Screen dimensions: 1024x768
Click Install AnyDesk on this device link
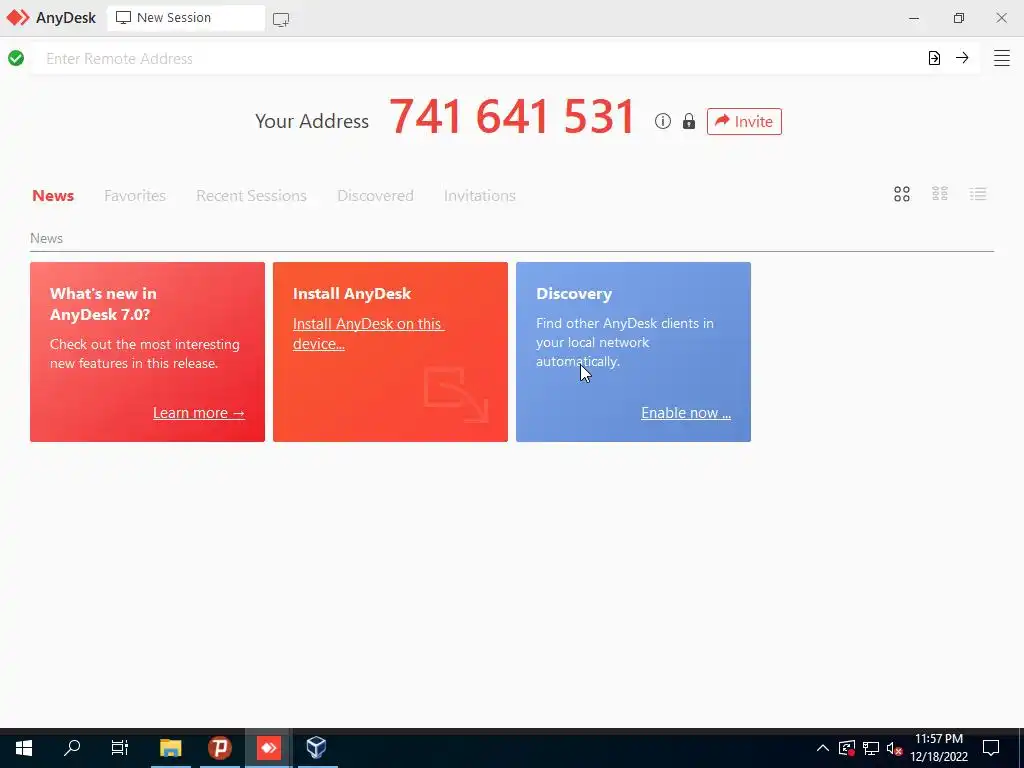368,333
